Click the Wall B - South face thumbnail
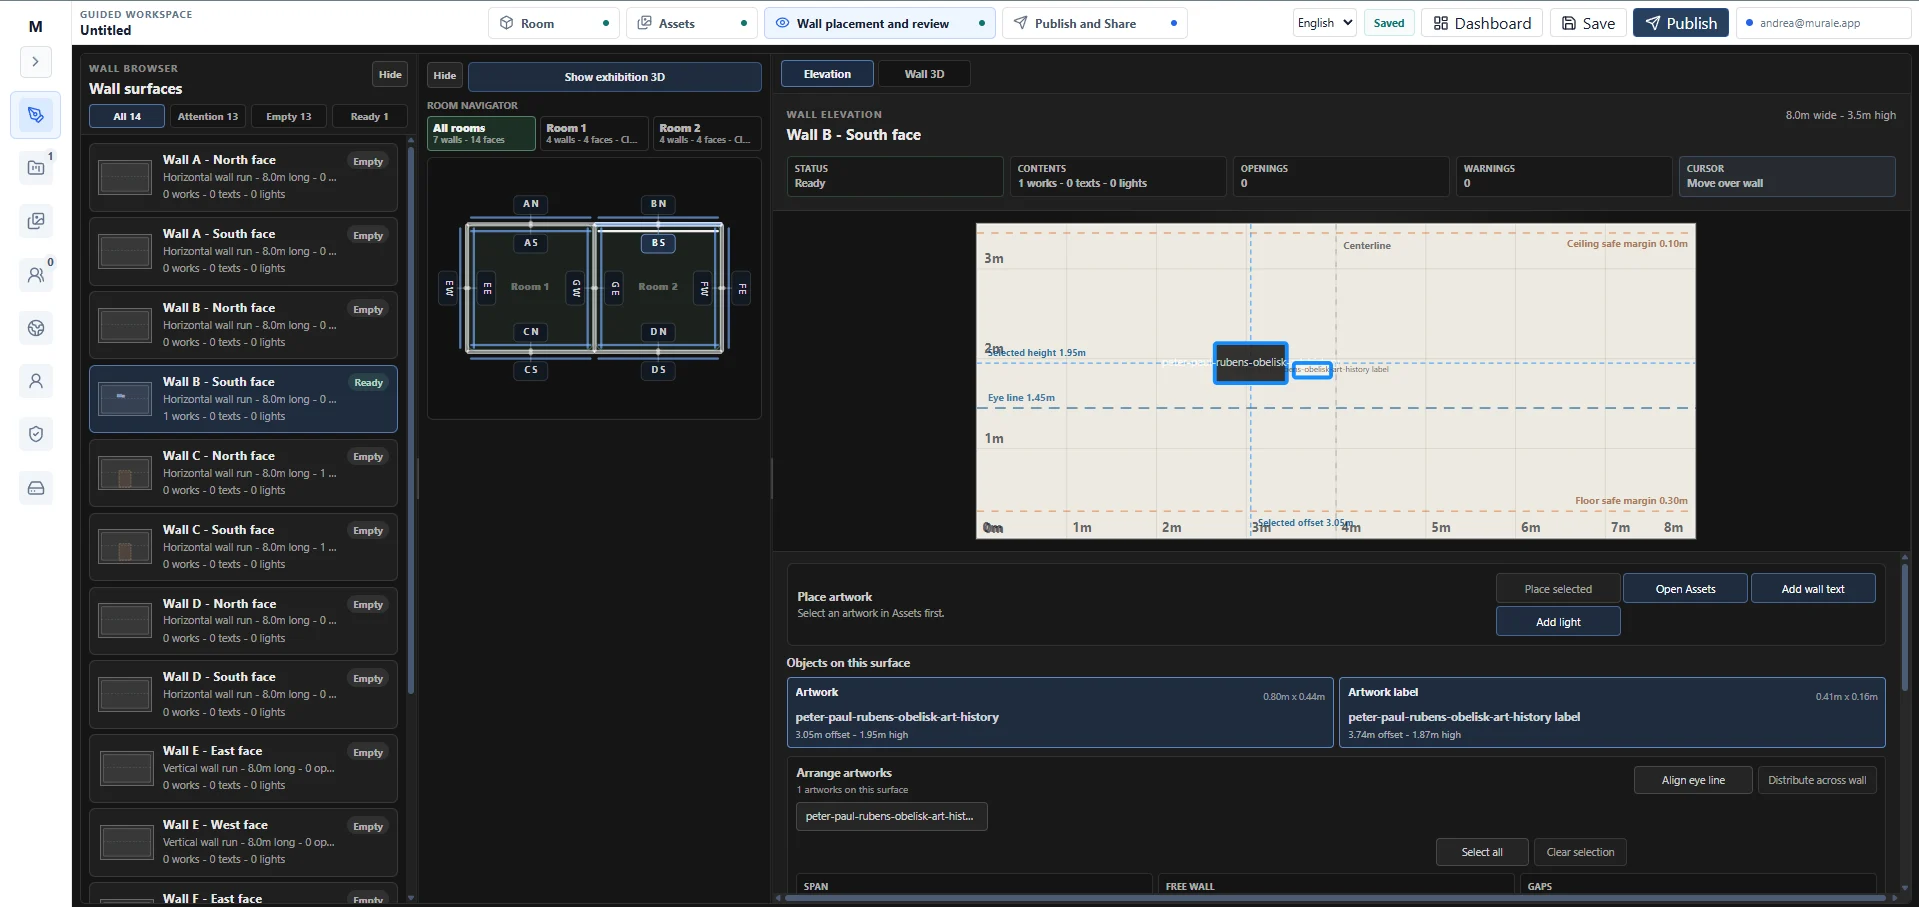1919x907 pixels. click(x=125, y=399)
